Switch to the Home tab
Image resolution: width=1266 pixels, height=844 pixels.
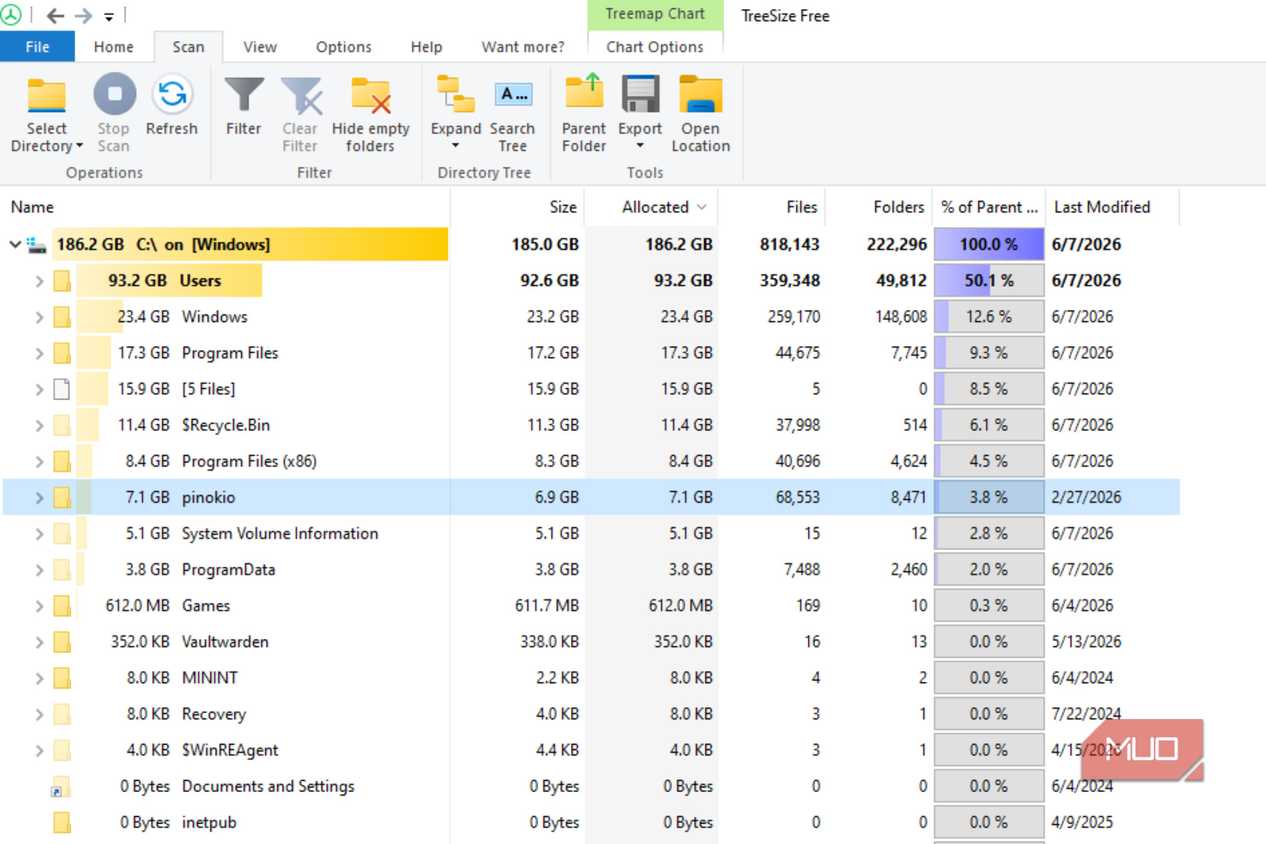point(114,47)
